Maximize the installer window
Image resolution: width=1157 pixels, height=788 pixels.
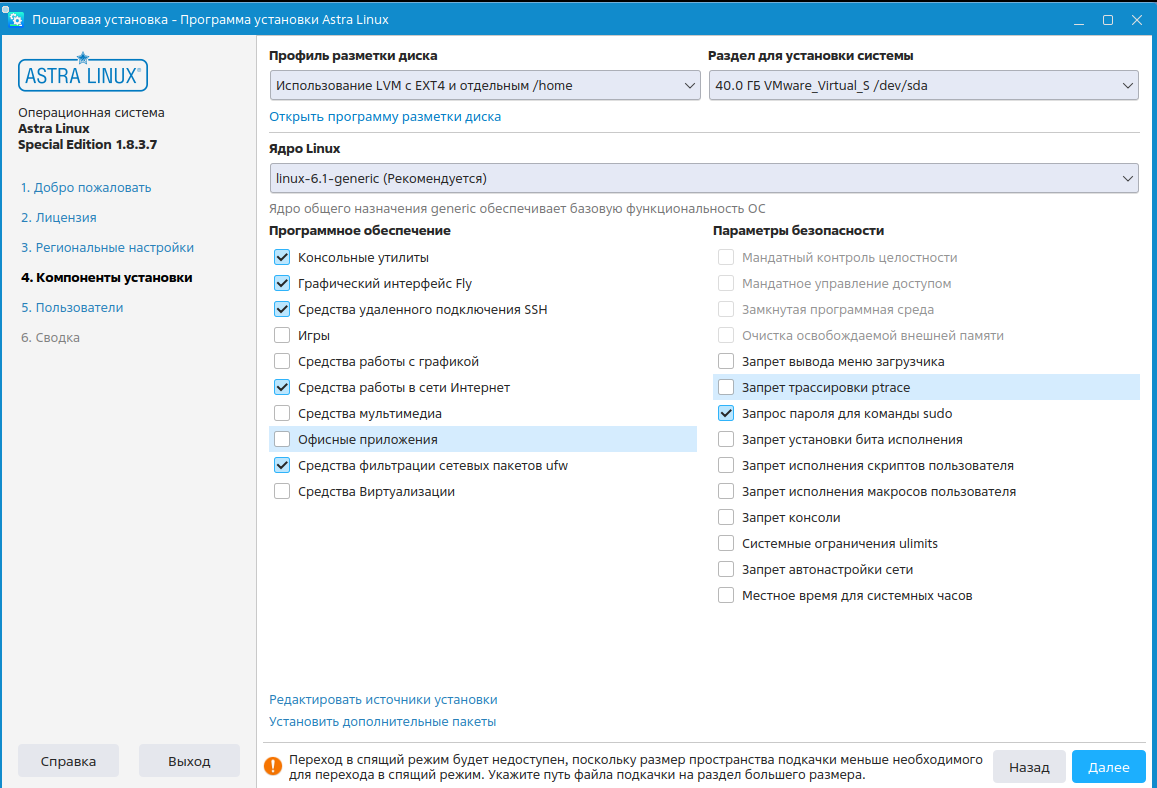1108,20
